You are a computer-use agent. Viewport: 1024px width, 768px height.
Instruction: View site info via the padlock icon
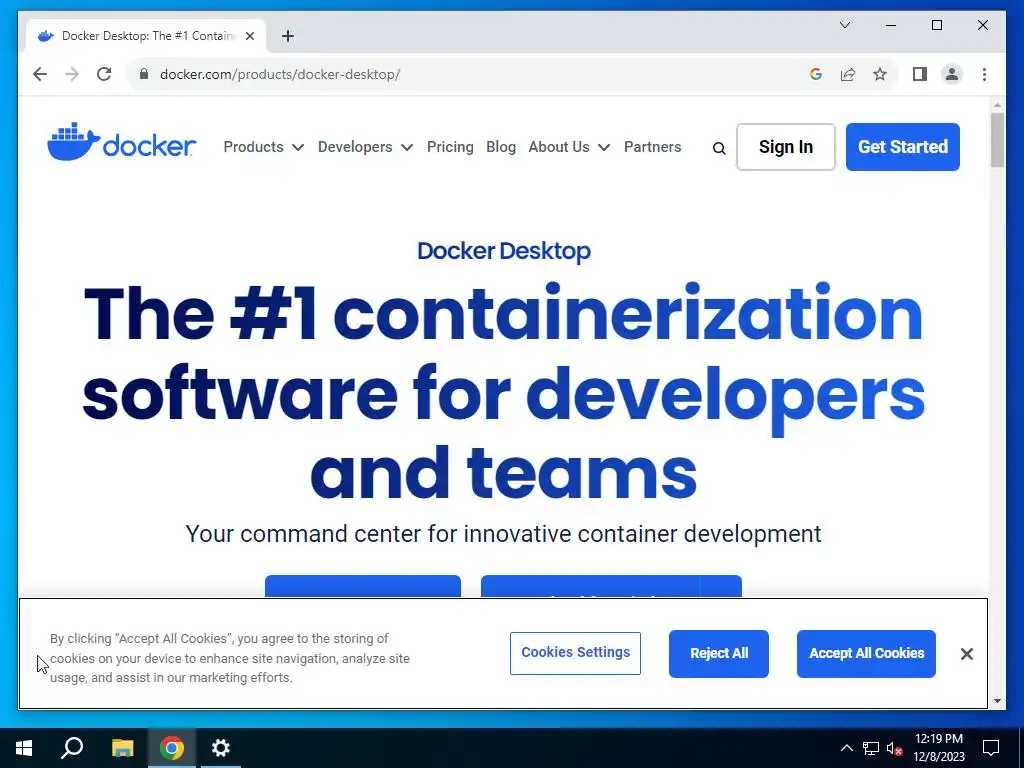point(144,74)
